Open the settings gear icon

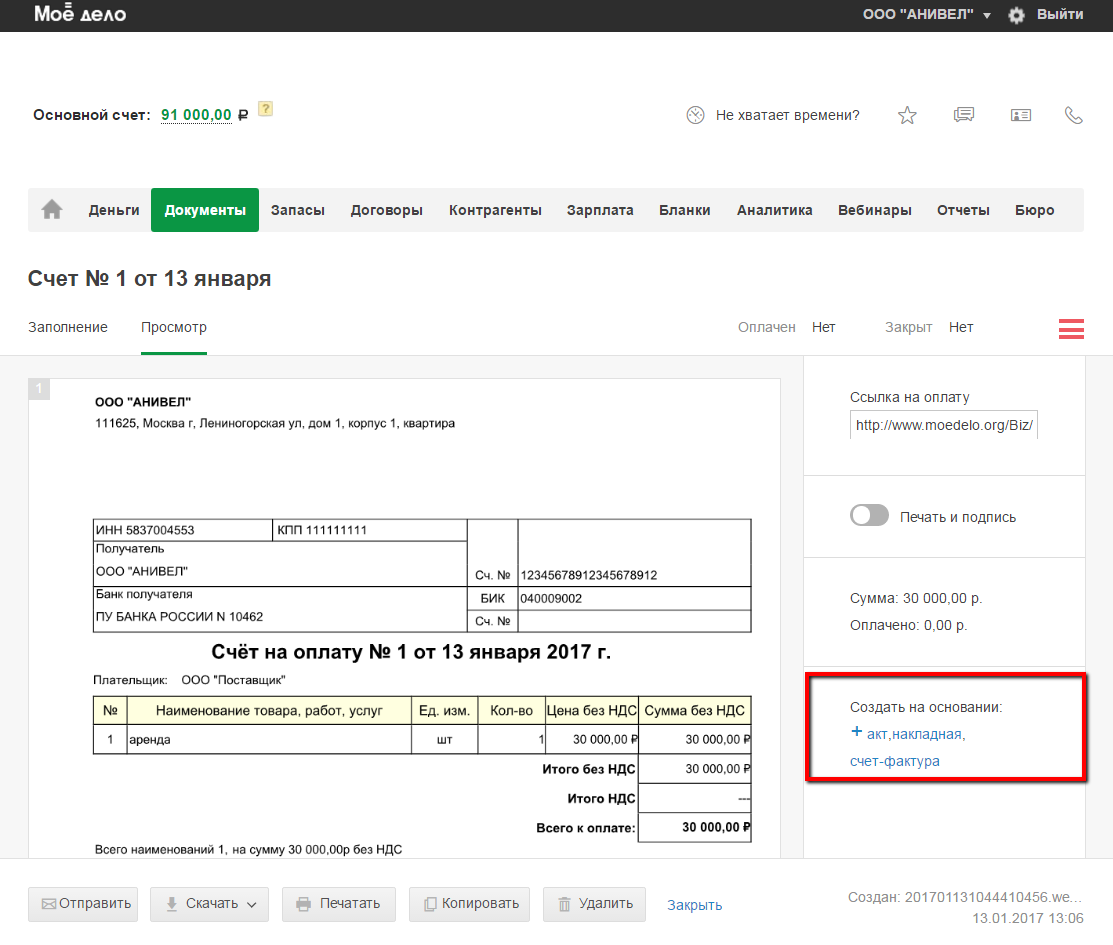pyautogui.click(x=1017, y=15)
